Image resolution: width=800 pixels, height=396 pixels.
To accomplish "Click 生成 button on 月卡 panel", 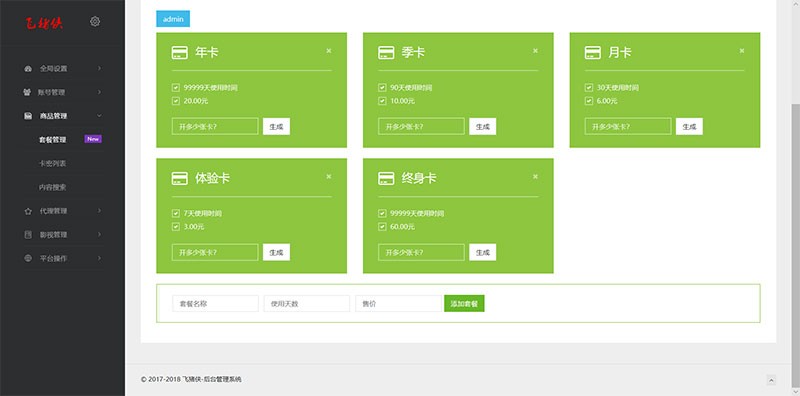I will (689, 127).
